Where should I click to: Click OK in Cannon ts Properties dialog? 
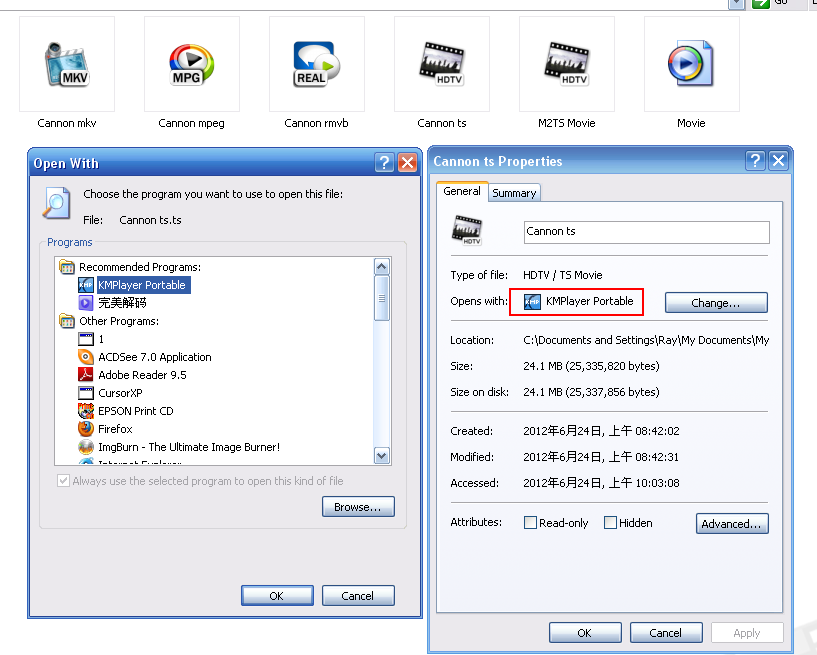585,633
